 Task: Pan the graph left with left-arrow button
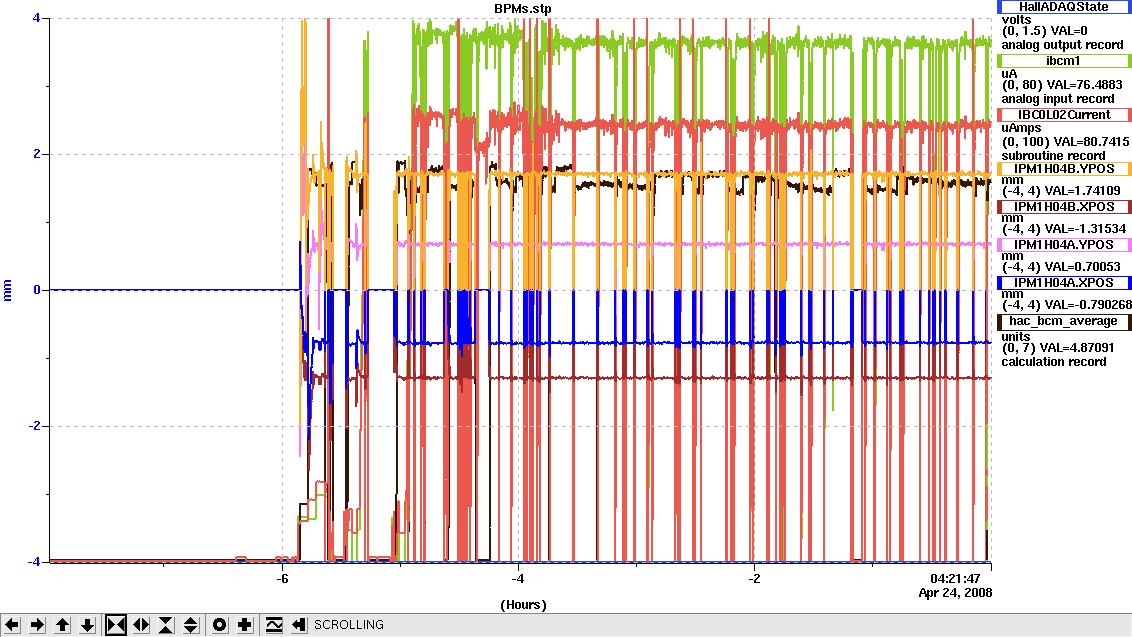point(12,625)
